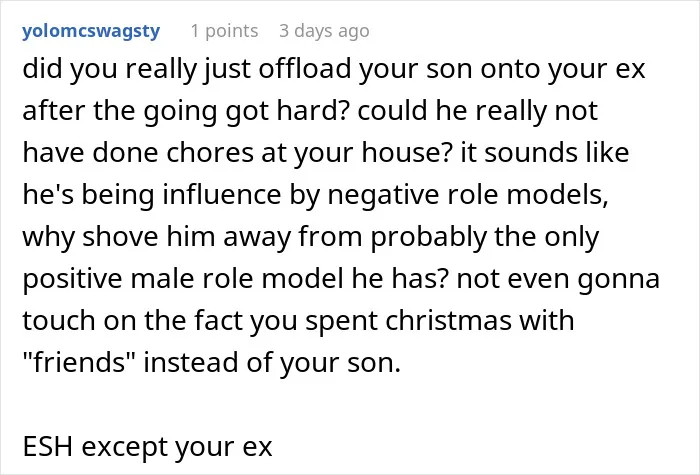Click the word "probably" in the comment
This screenshot has width=700, height=475.
(429, 236)
